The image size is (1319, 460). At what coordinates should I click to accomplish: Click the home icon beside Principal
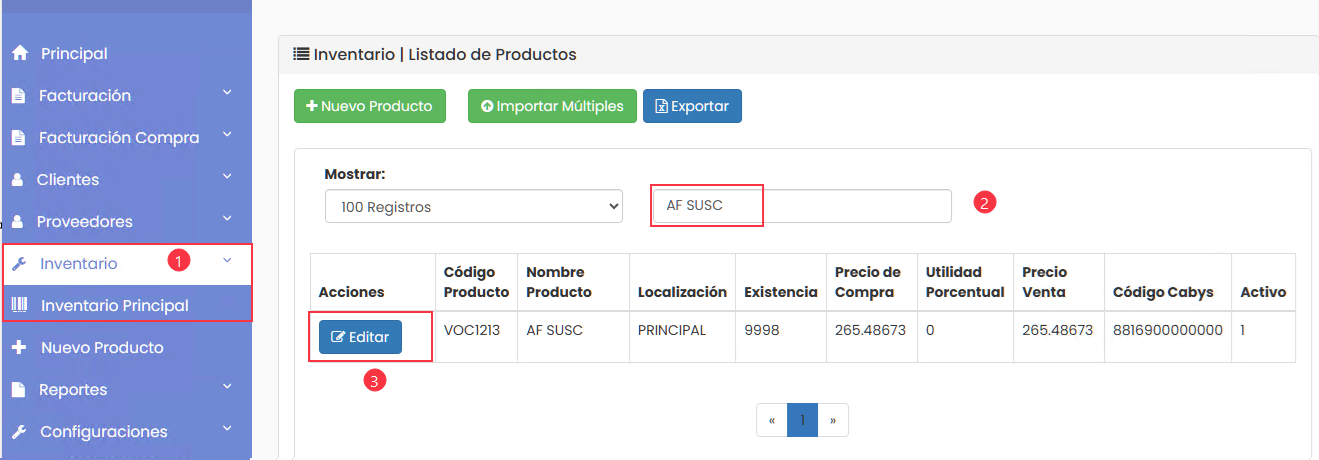(19, 54)
